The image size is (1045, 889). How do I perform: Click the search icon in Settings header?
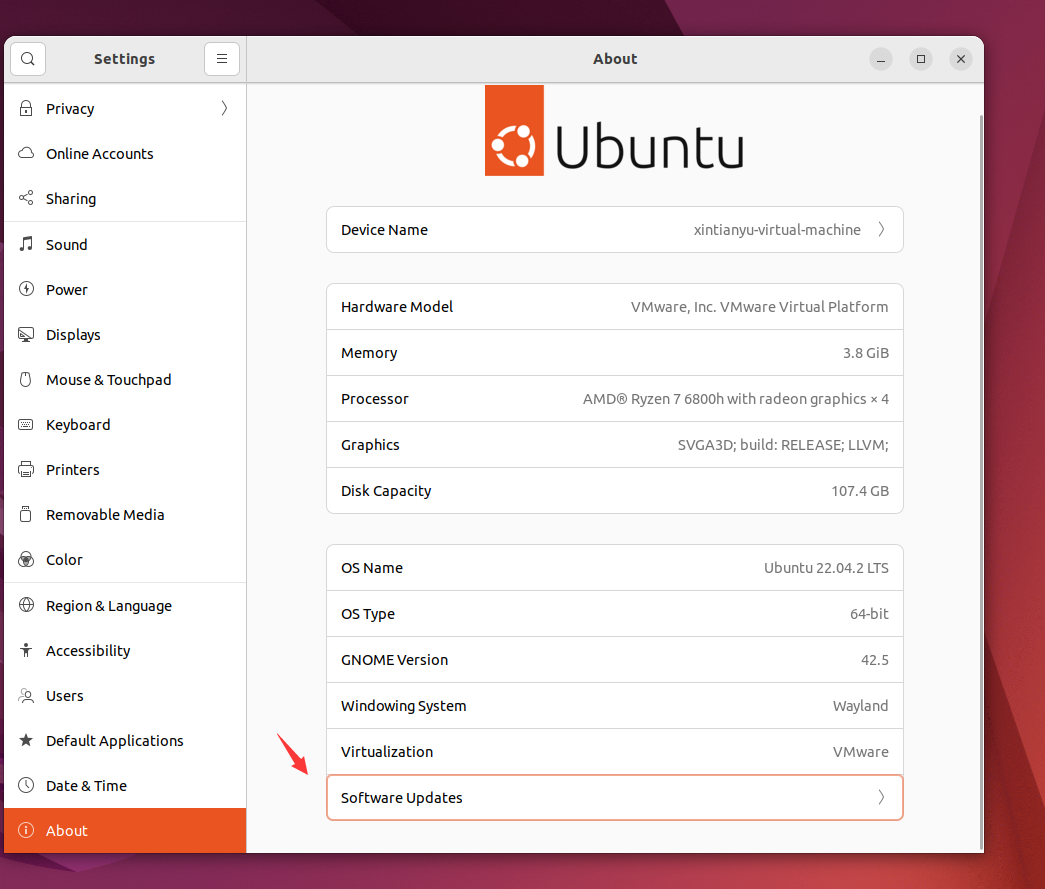28,59
